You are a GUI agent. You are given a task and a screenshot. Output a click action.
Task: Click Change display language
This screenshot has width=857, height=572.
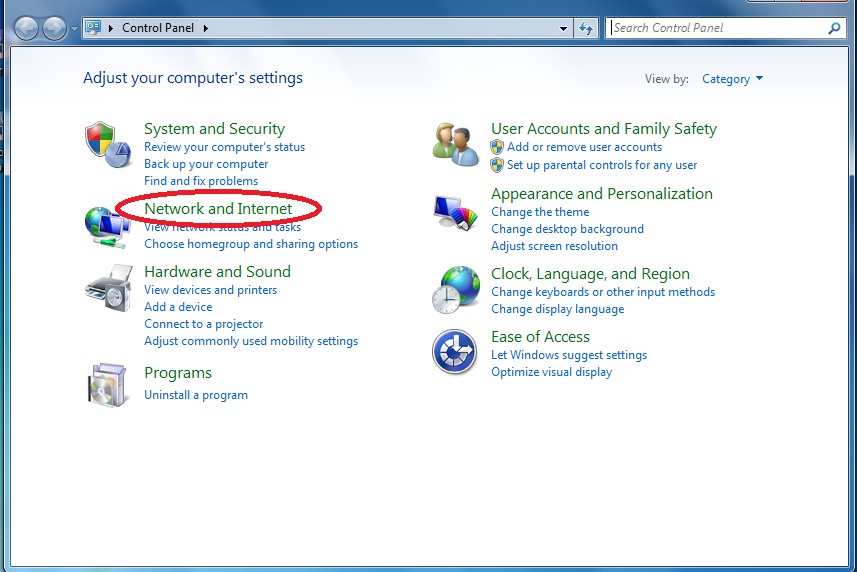pos(557,309)
